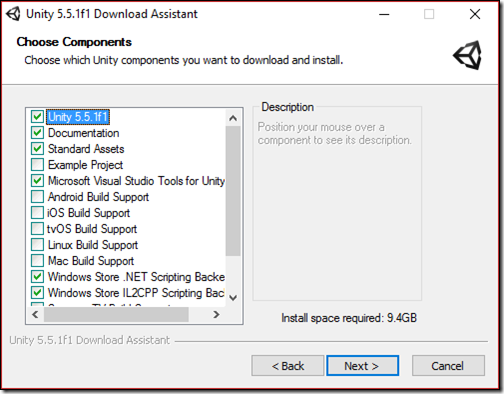Select the iOS Build Support label

pos(89,213)
